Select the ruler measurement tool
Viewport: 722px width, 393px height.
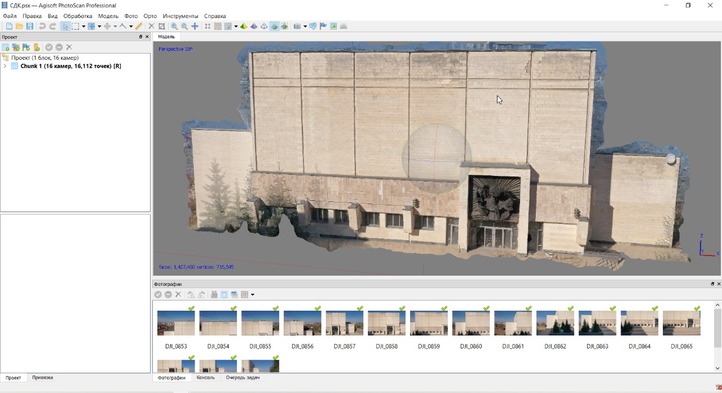click(139, 26)
